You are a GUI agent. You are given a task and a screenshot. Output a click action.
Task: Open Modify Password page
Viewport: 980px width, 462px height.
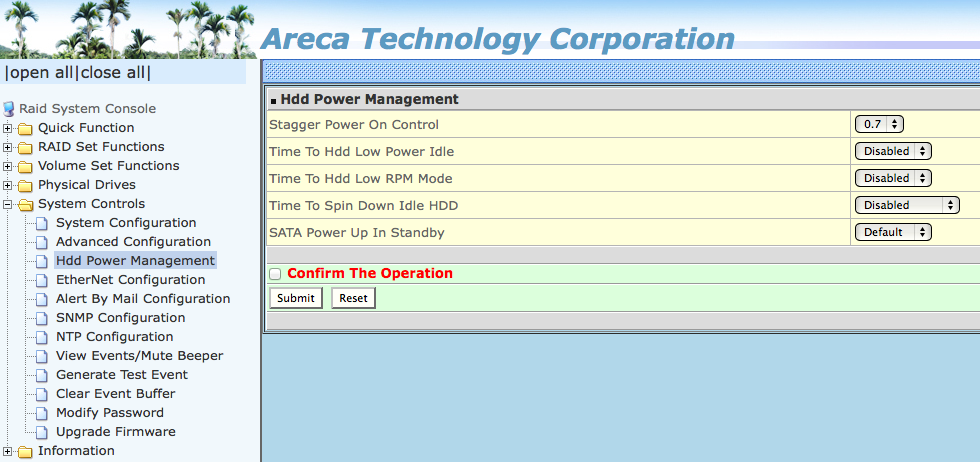(110, 413)
